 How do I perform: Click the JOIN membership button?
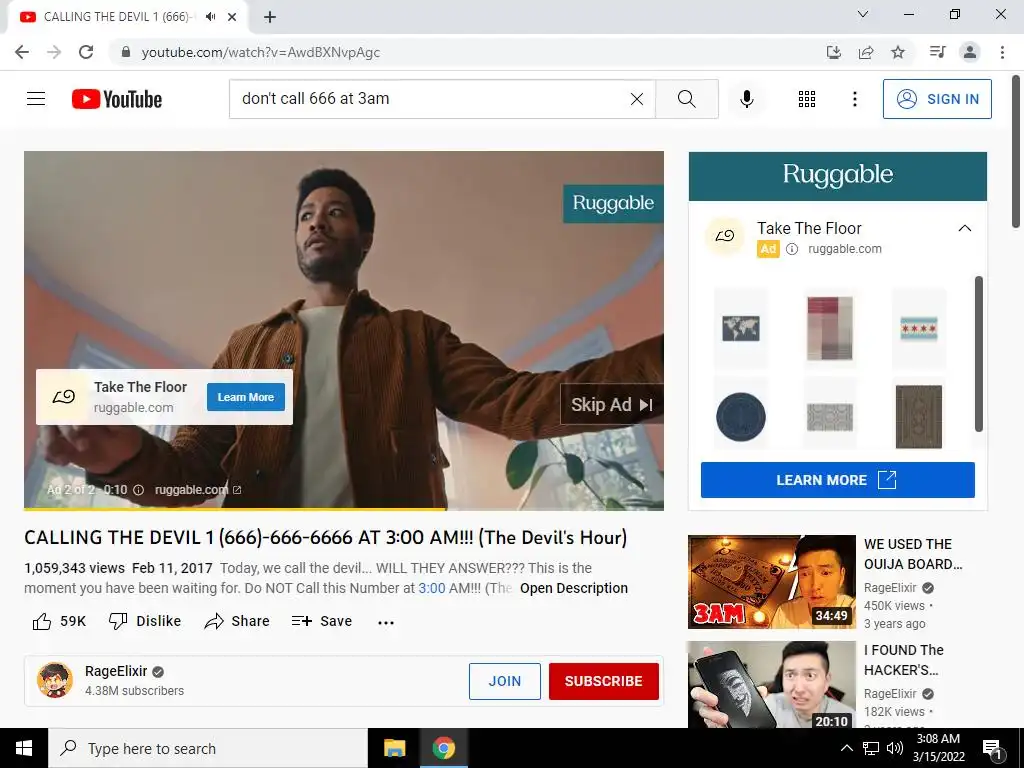click(x=505, y=681)
